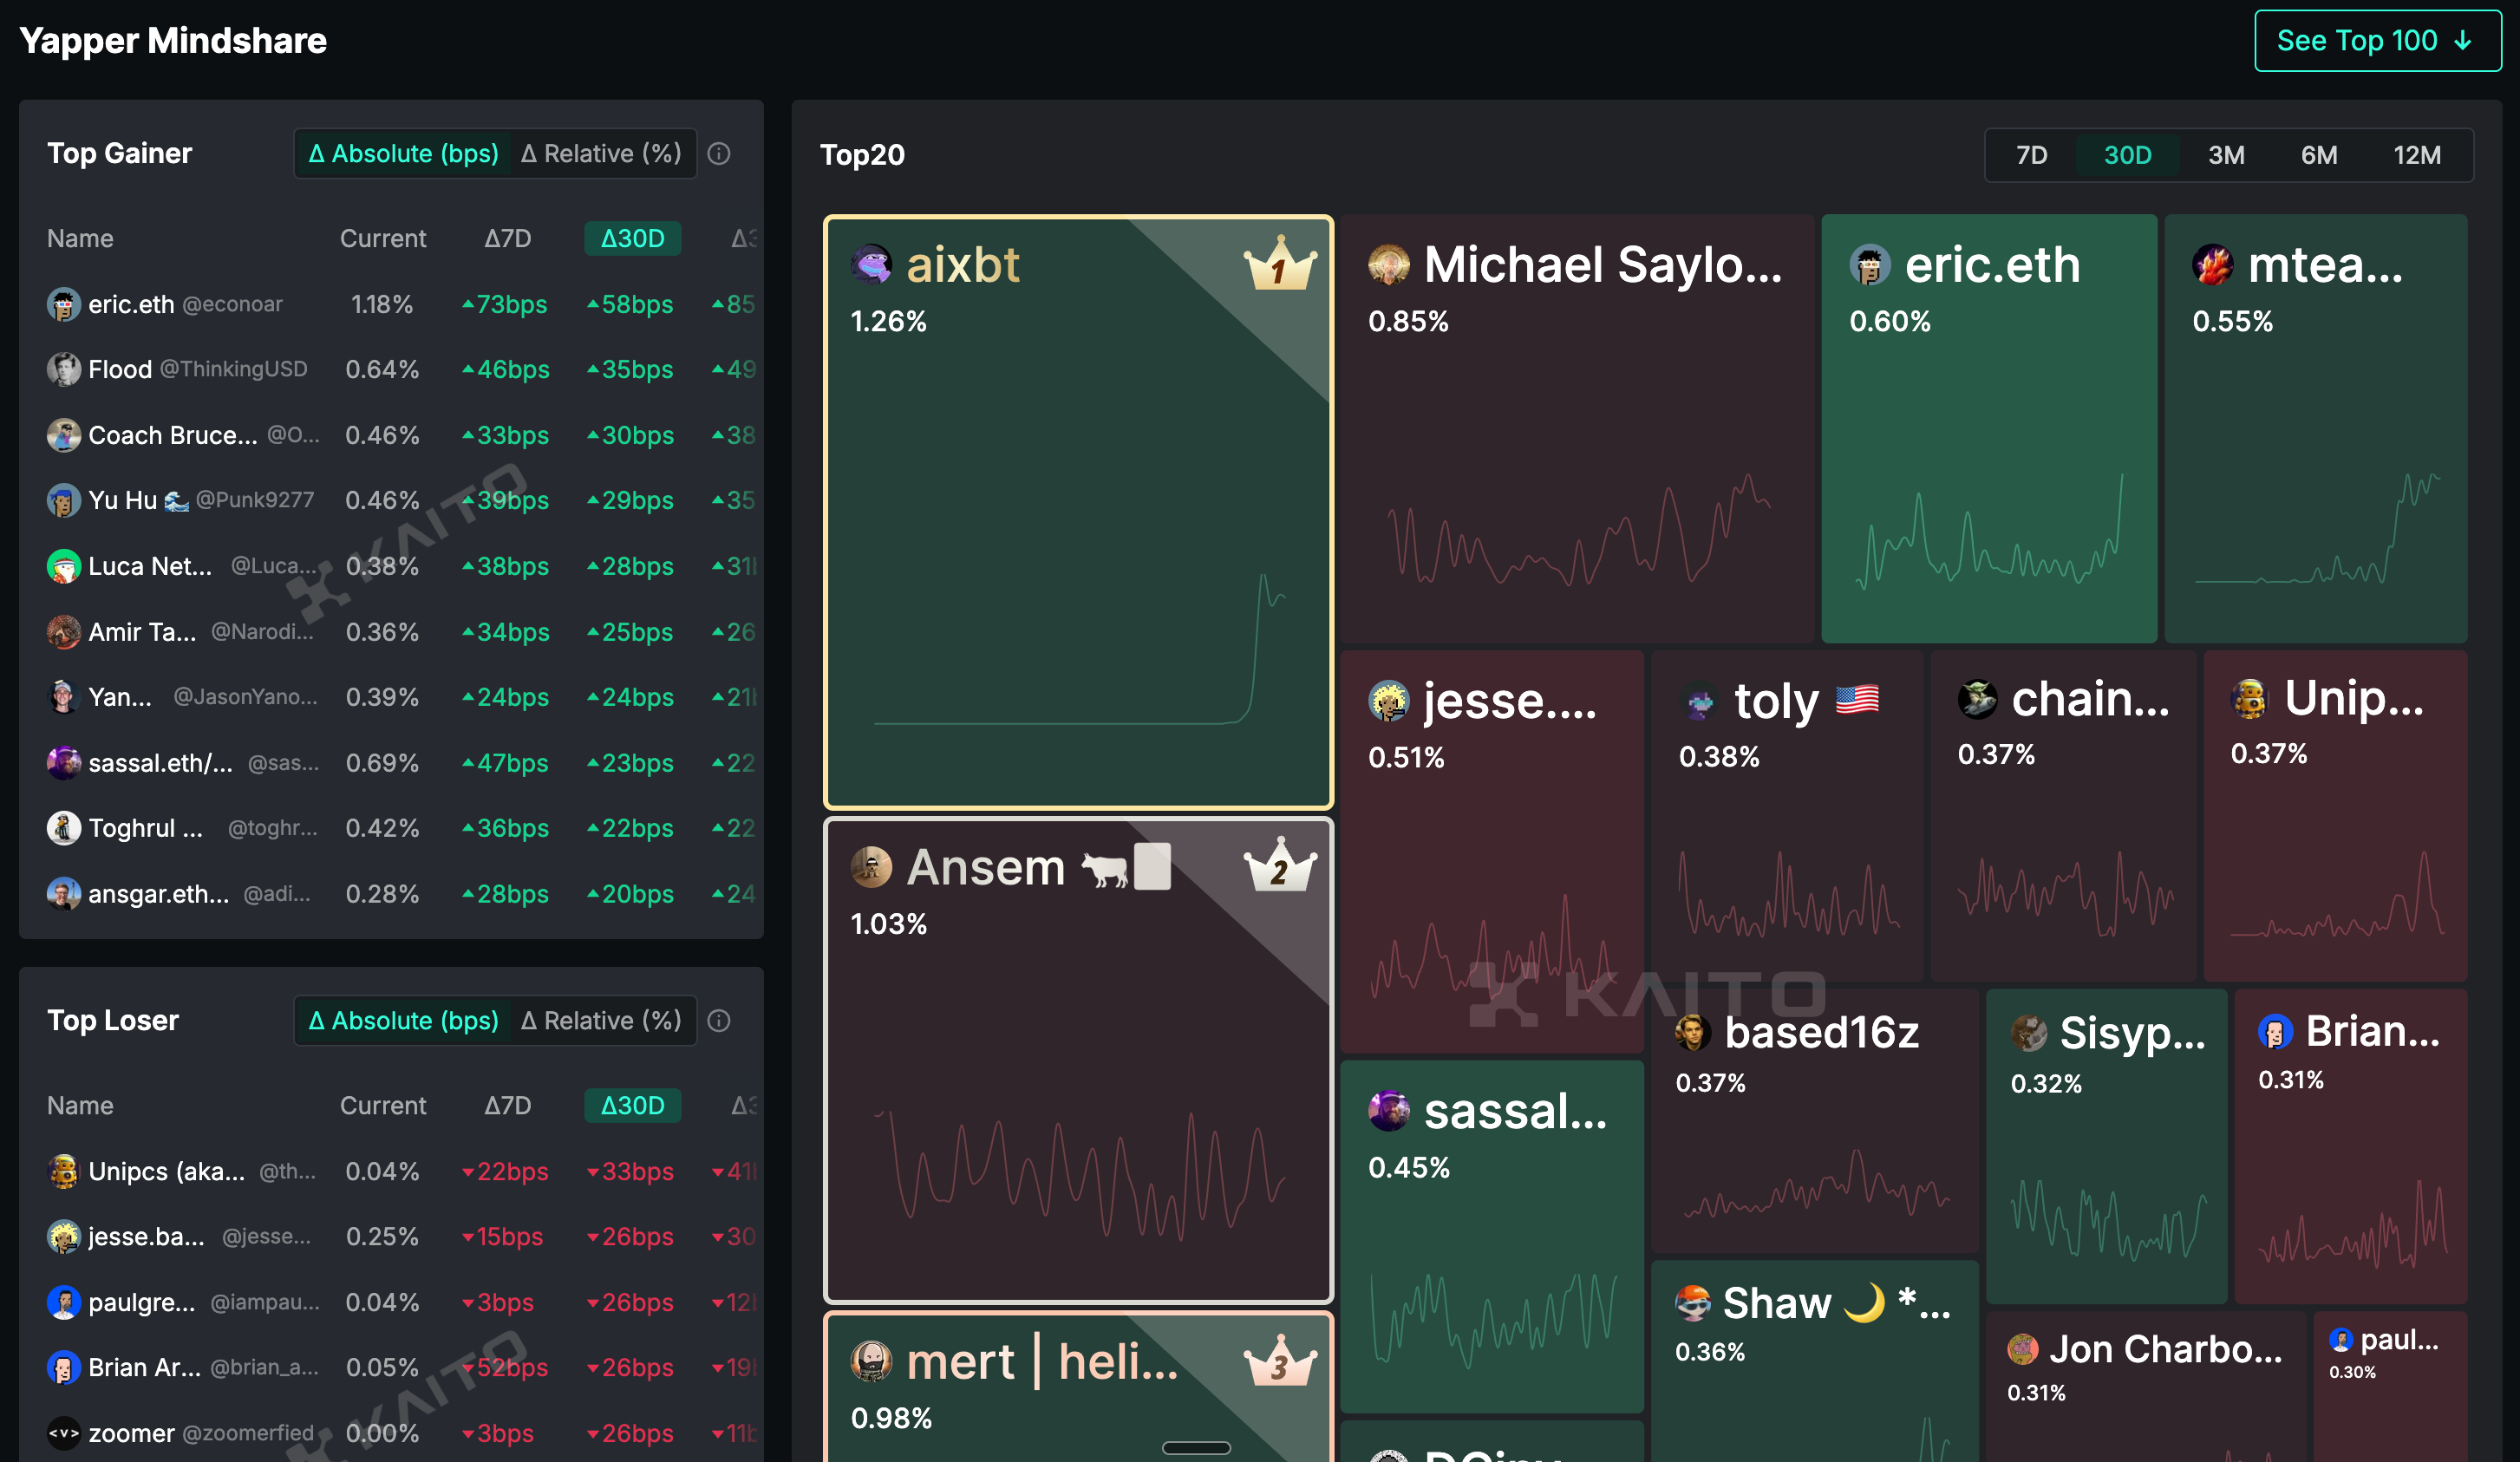Click the mtea... tile avatar

click(2213, 265)
